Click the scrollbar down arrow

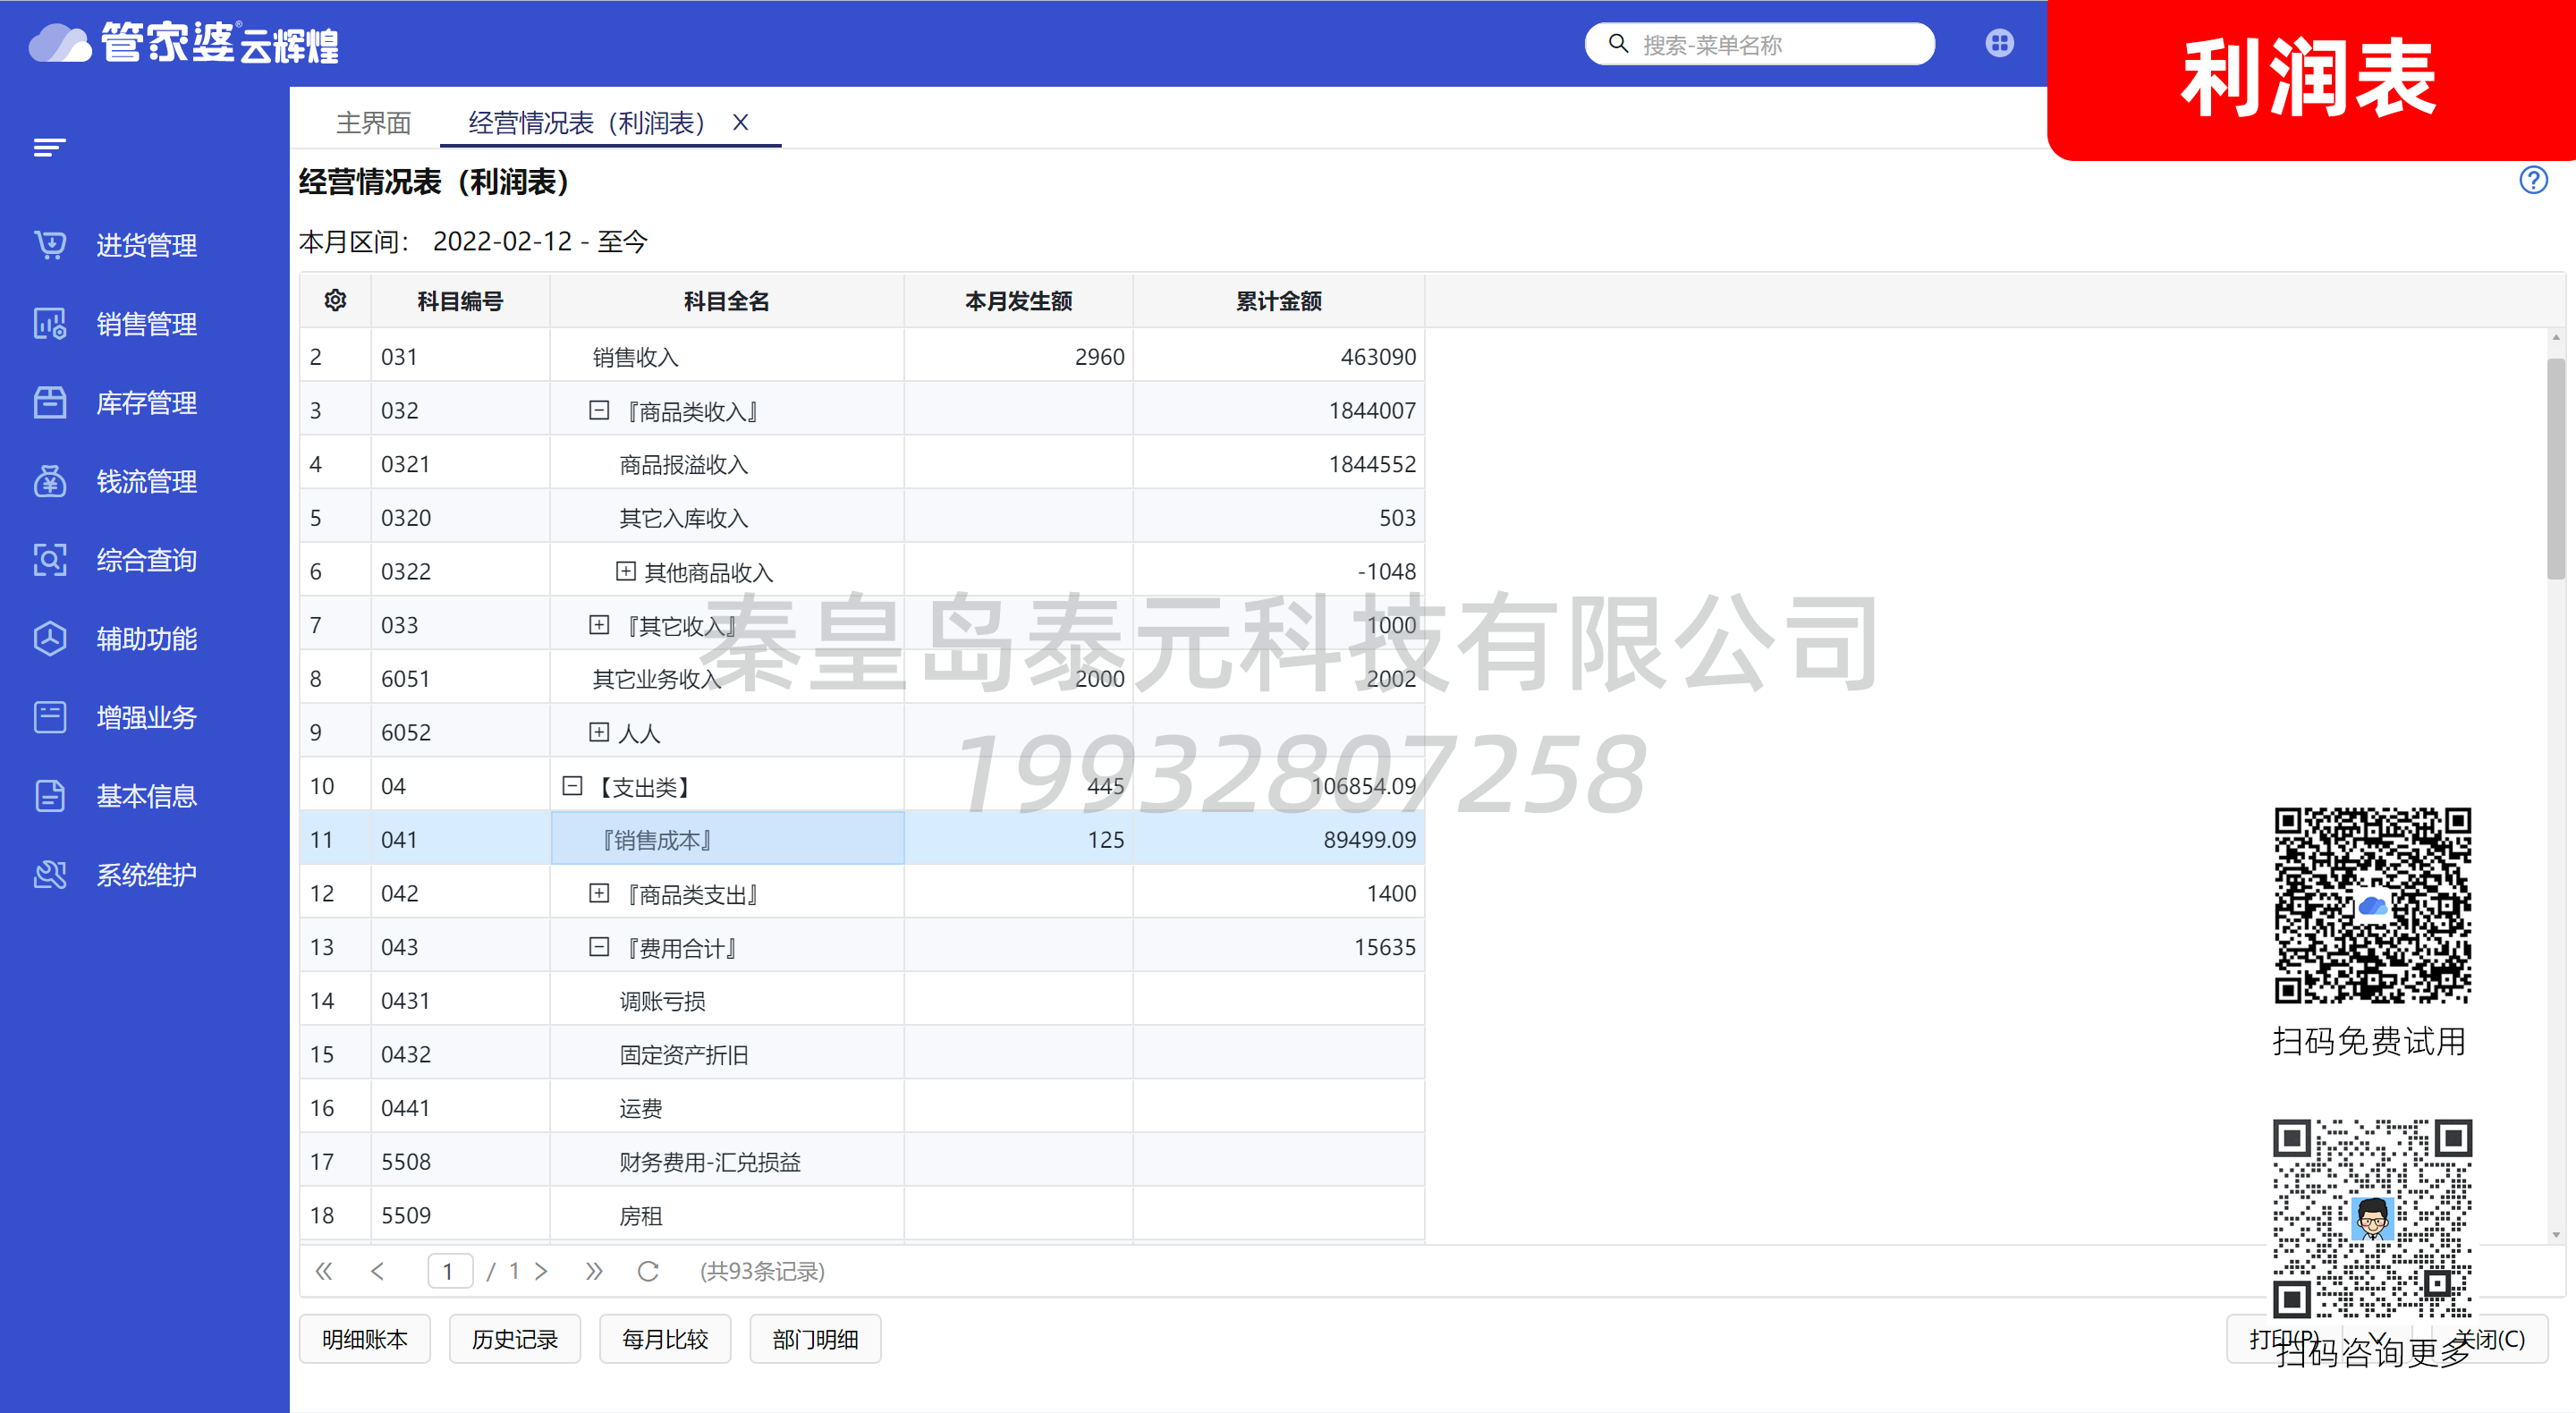2556,1235
